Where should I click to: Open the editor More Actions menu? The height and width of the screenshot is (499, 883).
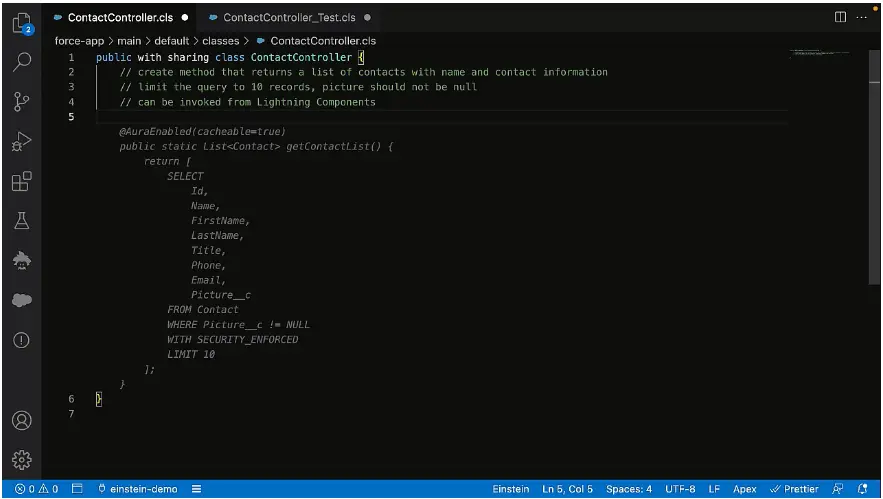tap(862, 17)
